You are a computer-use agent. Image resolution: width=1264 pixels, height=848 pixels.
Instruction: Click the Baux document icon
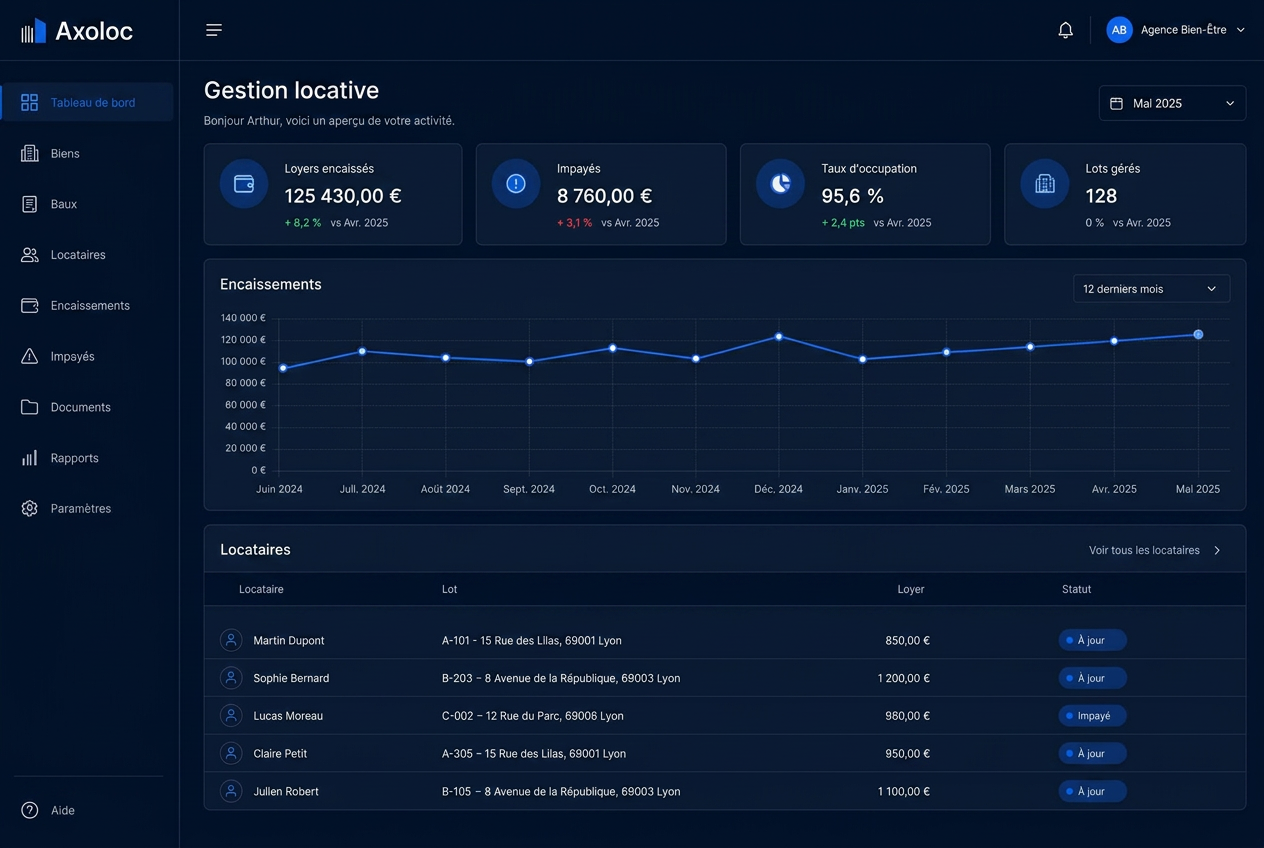(30, 204)
